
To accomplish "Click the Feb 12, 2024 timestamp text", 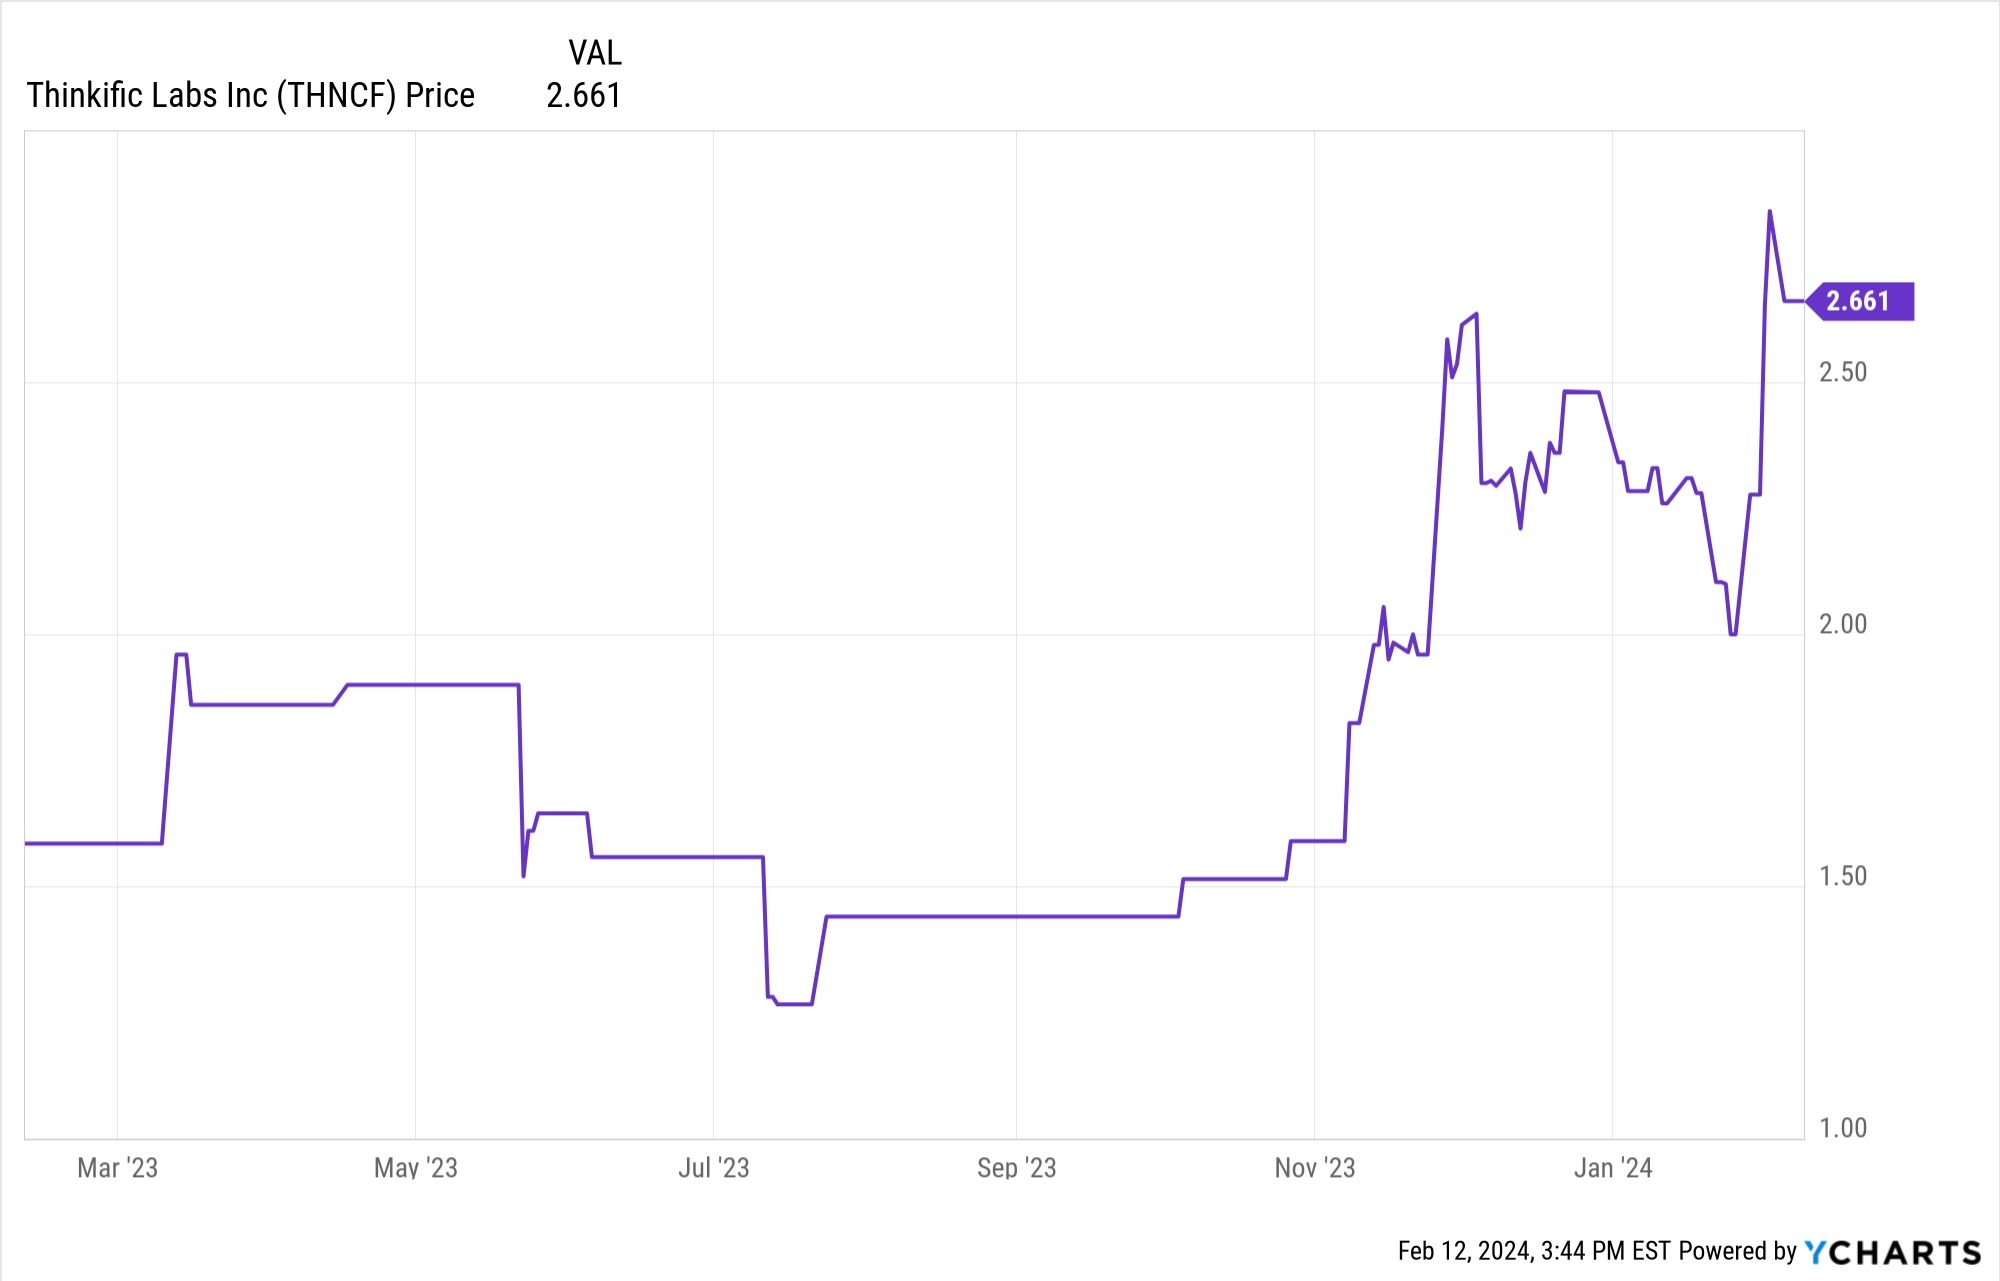I will tap(1534, 1251).
